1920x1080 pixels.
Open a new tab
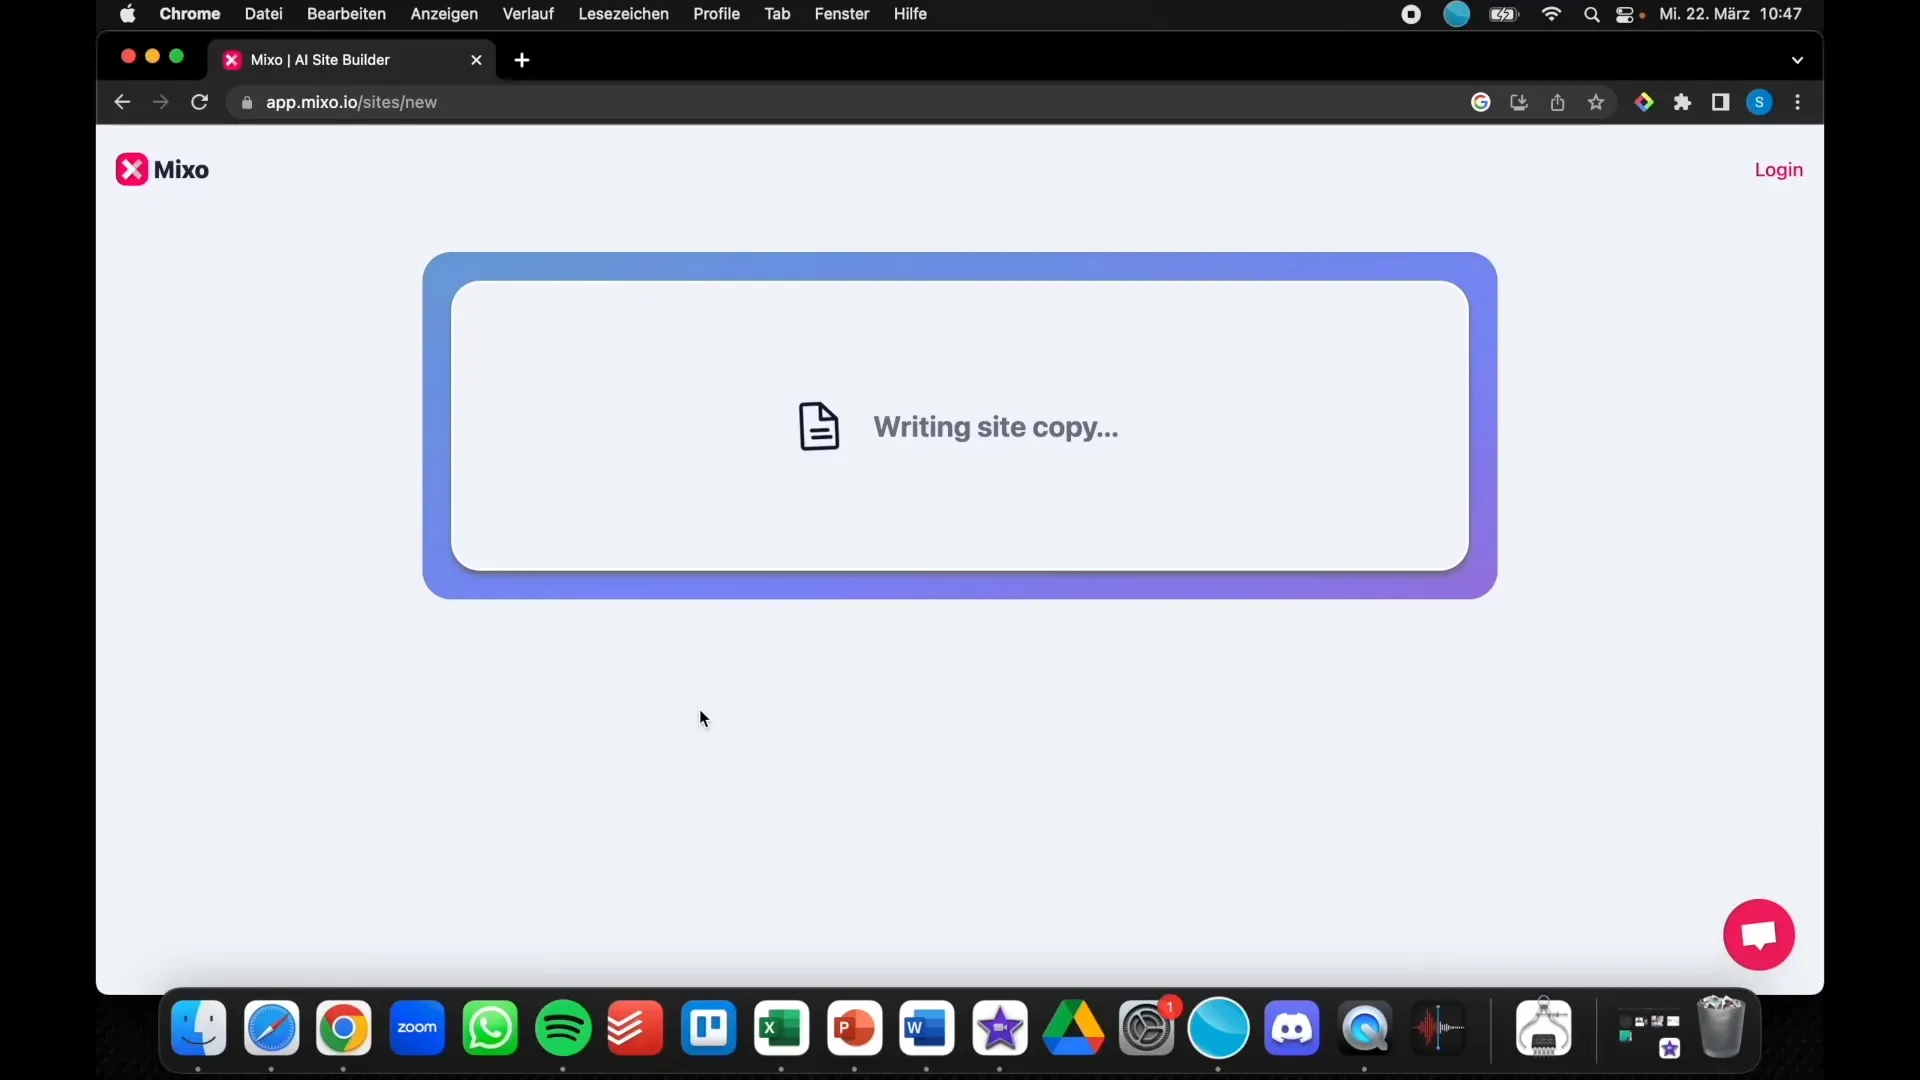pos(522,60)
